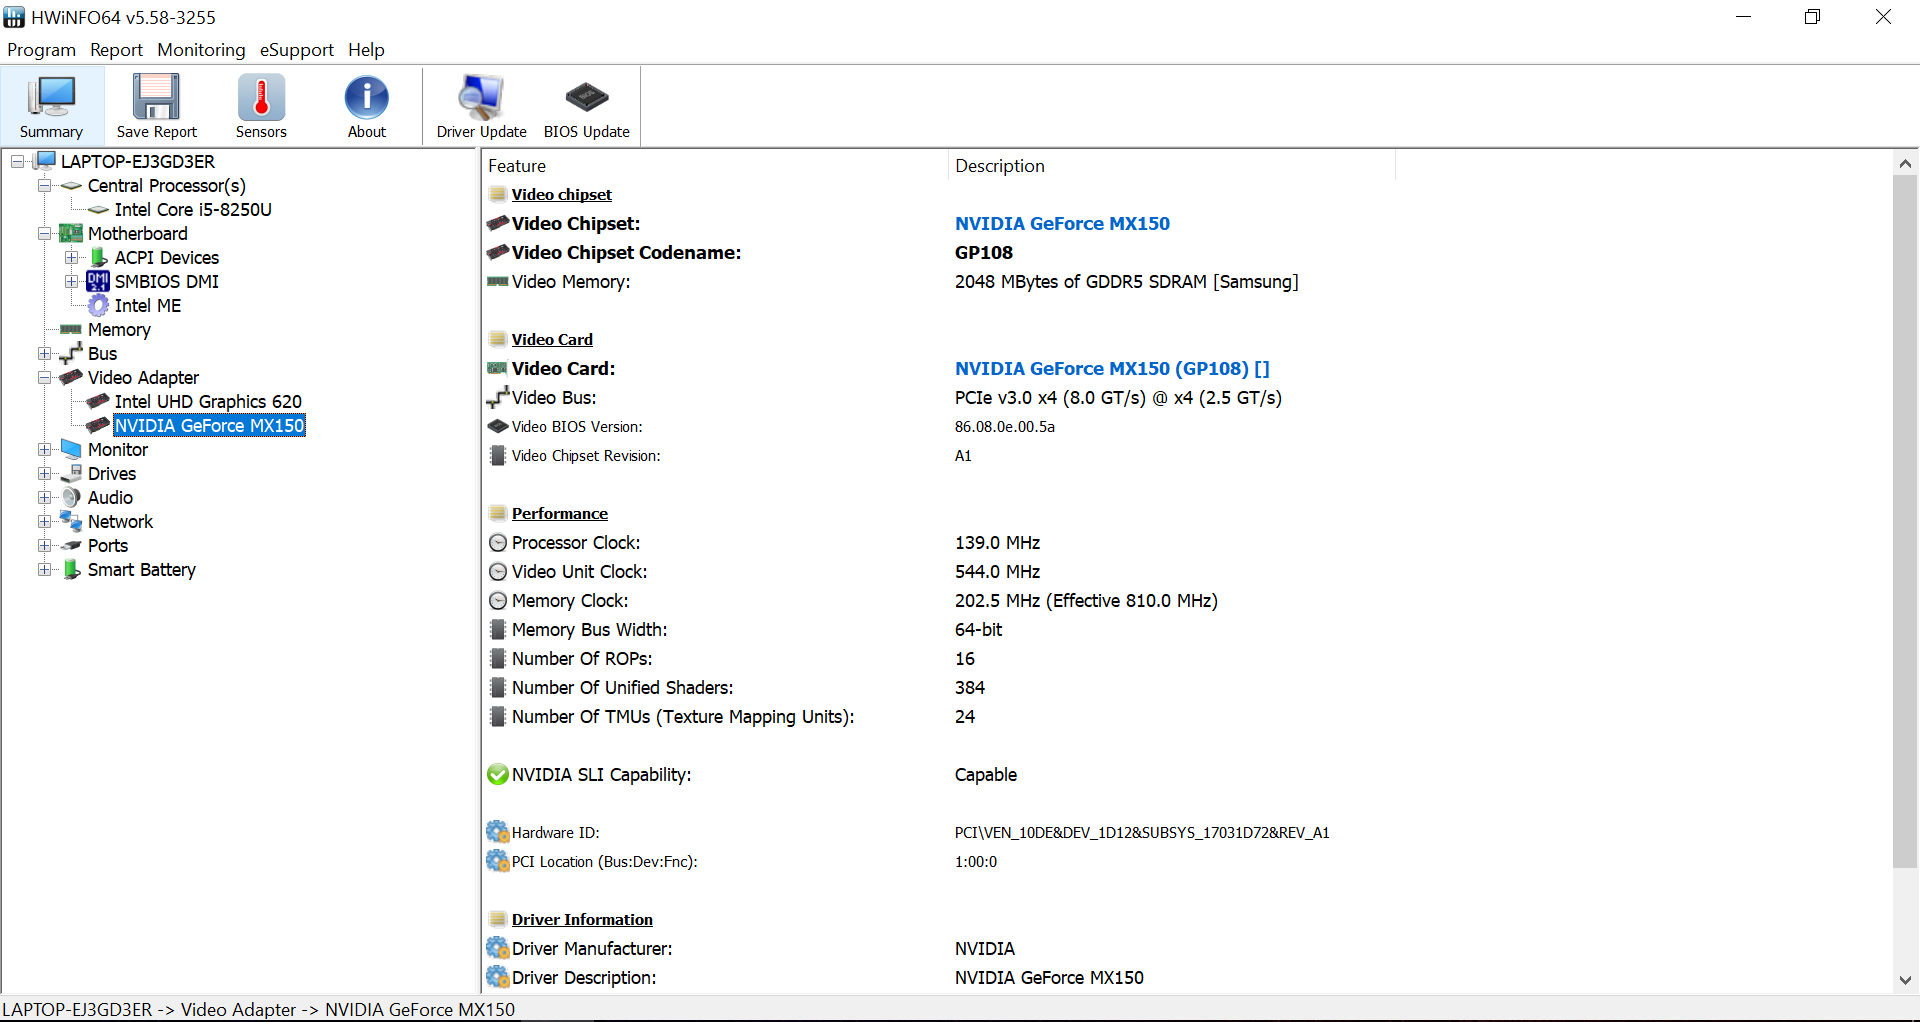
Task: Click the Ports tree icon
Action: pos(71,545)
